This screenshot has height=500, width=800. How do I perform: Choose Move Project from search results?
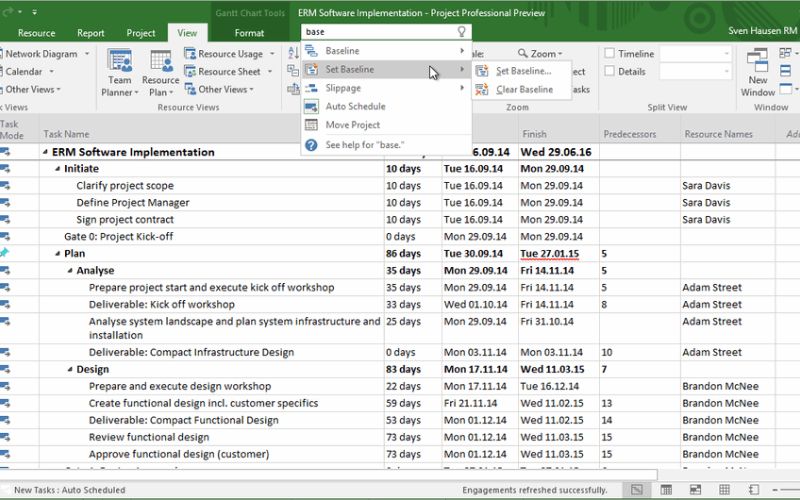point(385,124)
